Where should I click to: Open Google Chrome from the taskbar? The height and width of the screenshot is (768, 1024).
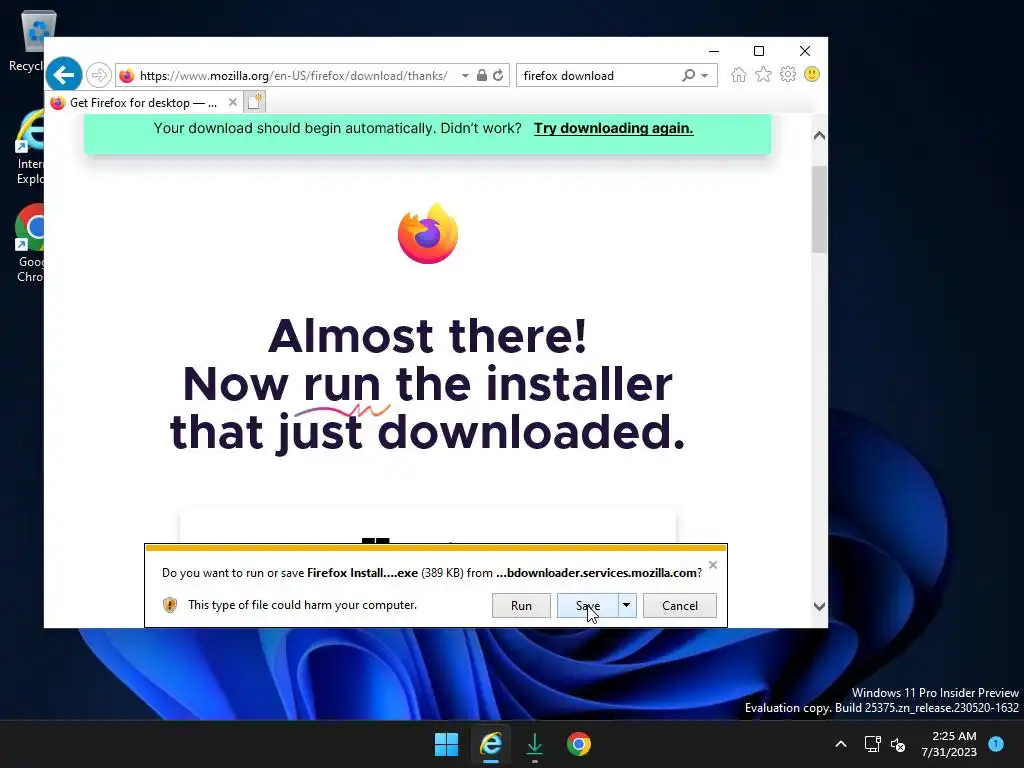click(x=579, y=744)
